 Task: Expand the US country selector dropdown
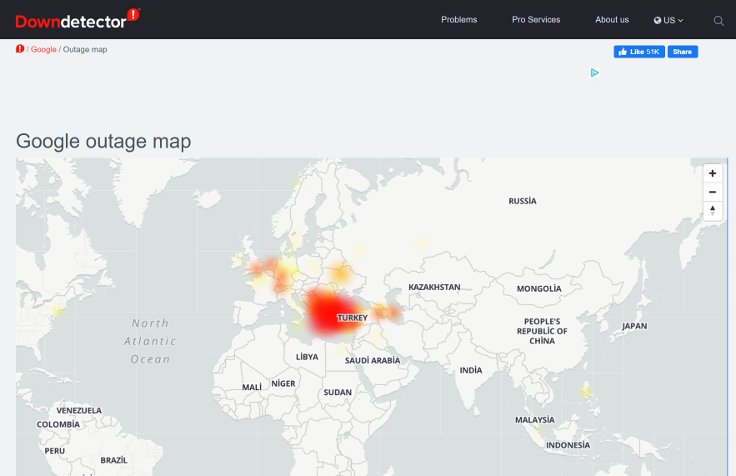[x=668, y=20]
